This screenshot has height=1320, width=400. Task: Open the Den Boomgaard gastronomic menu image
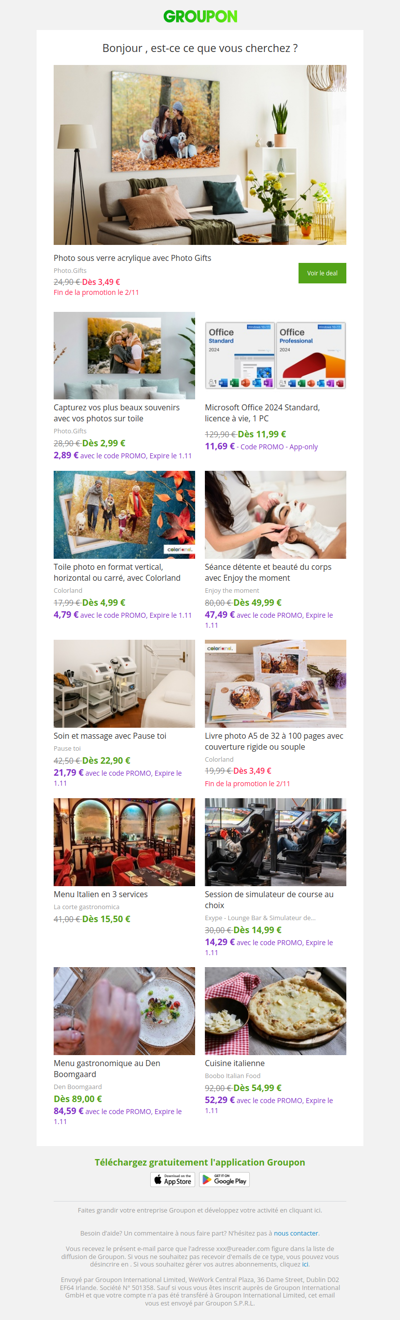coord(124,1011)
